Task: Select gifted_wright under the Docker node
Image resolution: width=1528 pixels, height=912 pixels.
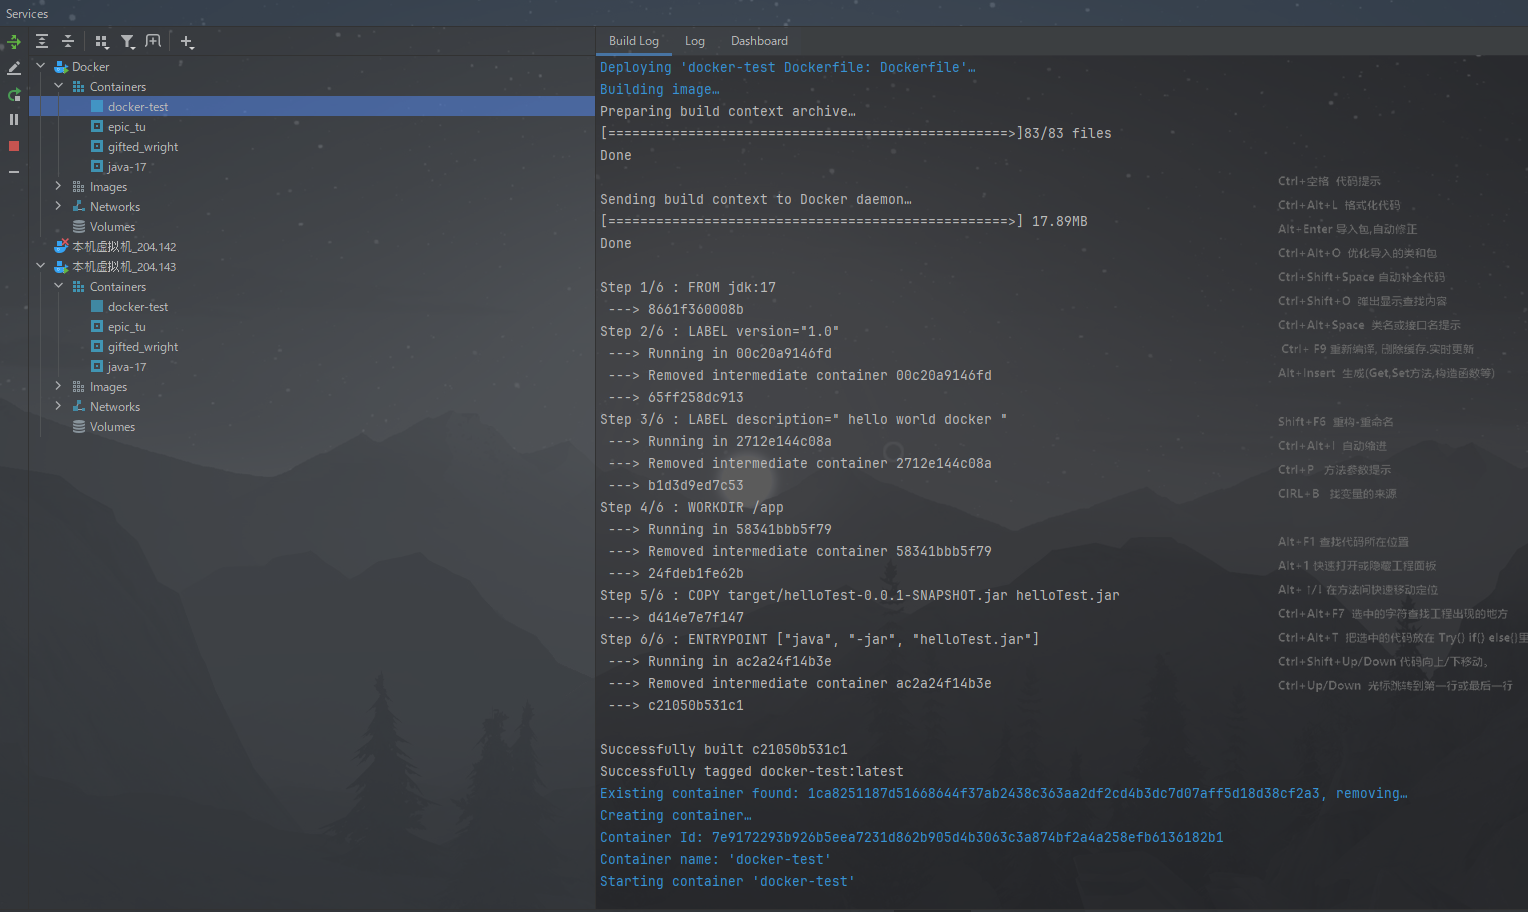Action: [x=143, y=147]
